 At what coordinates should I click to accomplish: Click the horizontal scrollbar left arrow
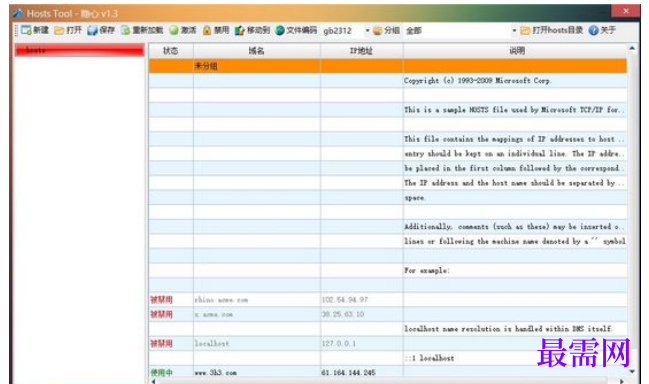(154, 381)
